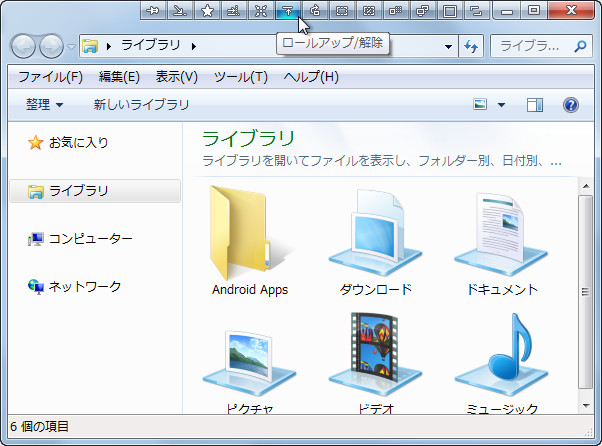
Task: Click the curved arrow monitor button in title bar
Action: 315,10
